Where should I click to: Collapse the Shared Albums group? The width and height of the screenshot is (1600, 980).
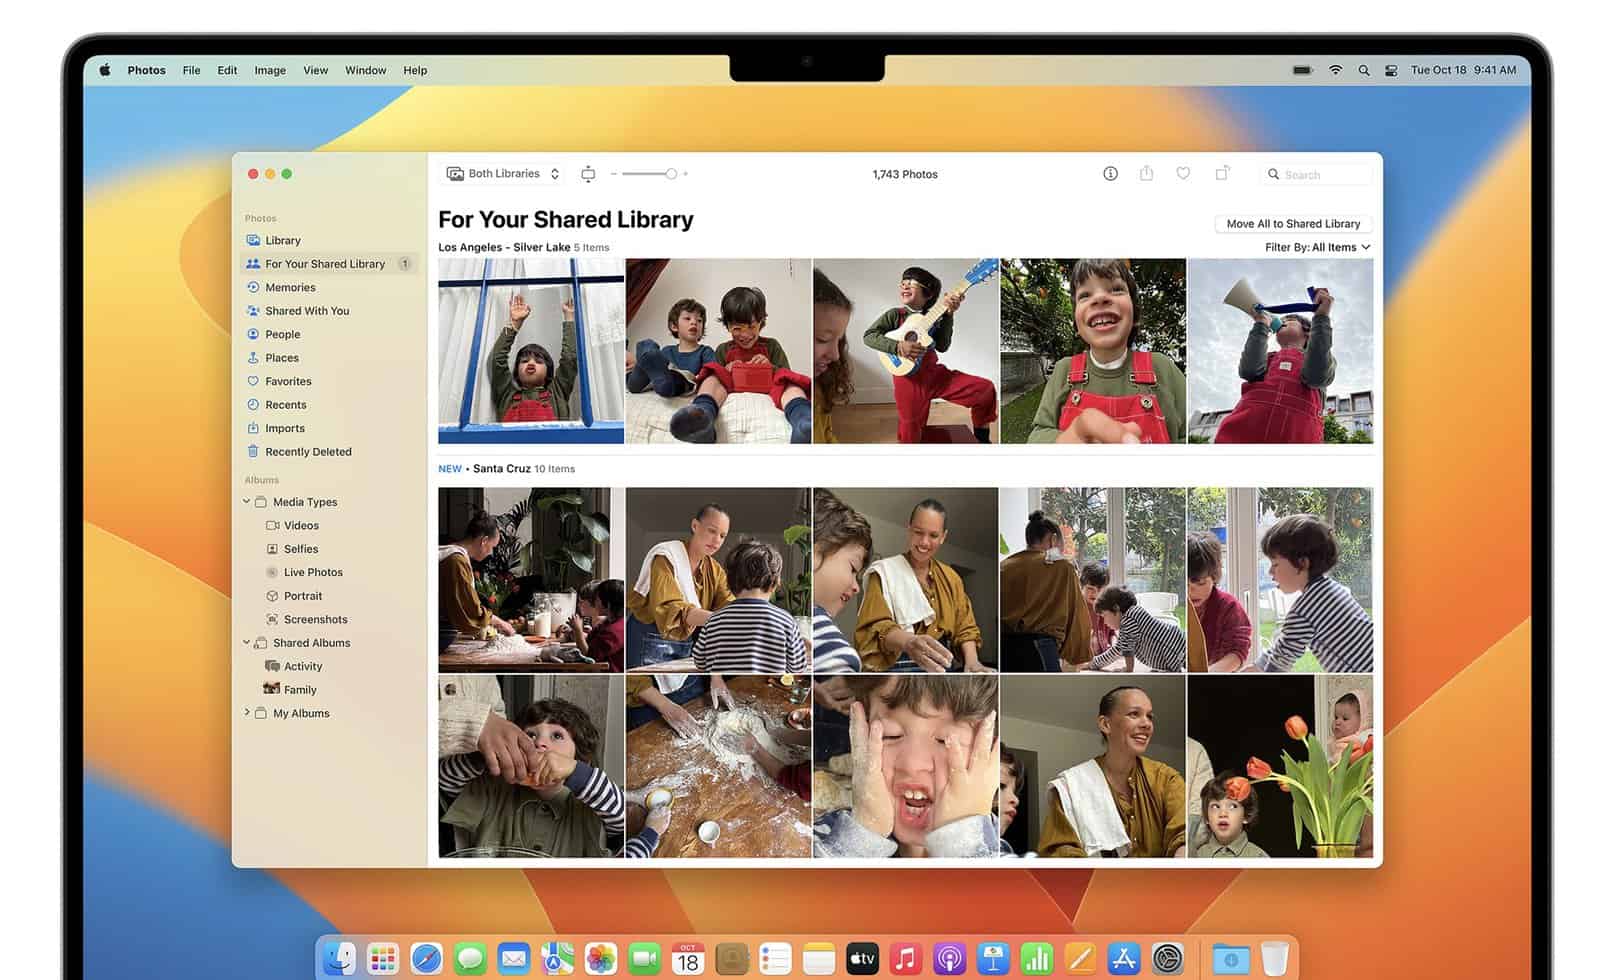tap(247, 643)
